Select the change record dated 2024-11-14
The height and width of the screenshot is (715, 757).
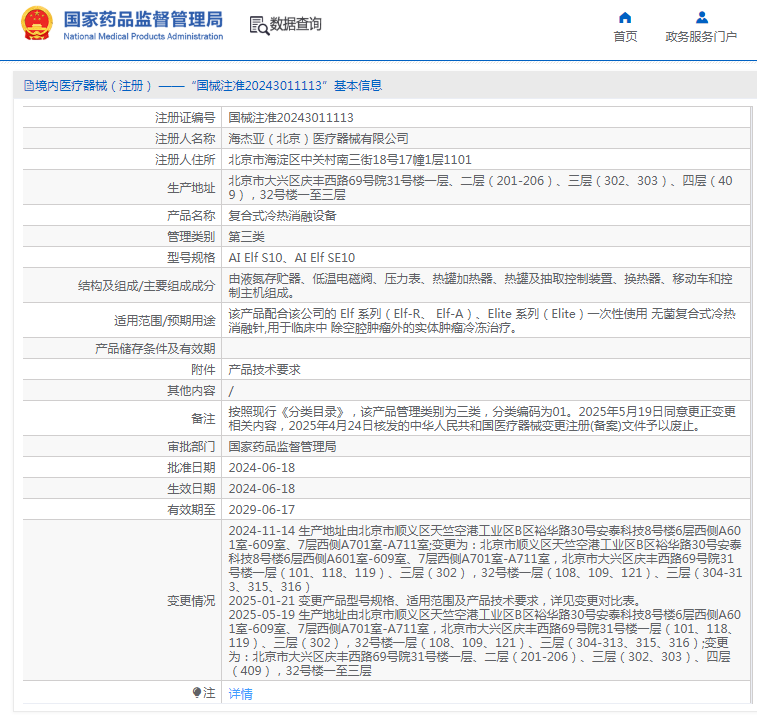pos(485,559)
